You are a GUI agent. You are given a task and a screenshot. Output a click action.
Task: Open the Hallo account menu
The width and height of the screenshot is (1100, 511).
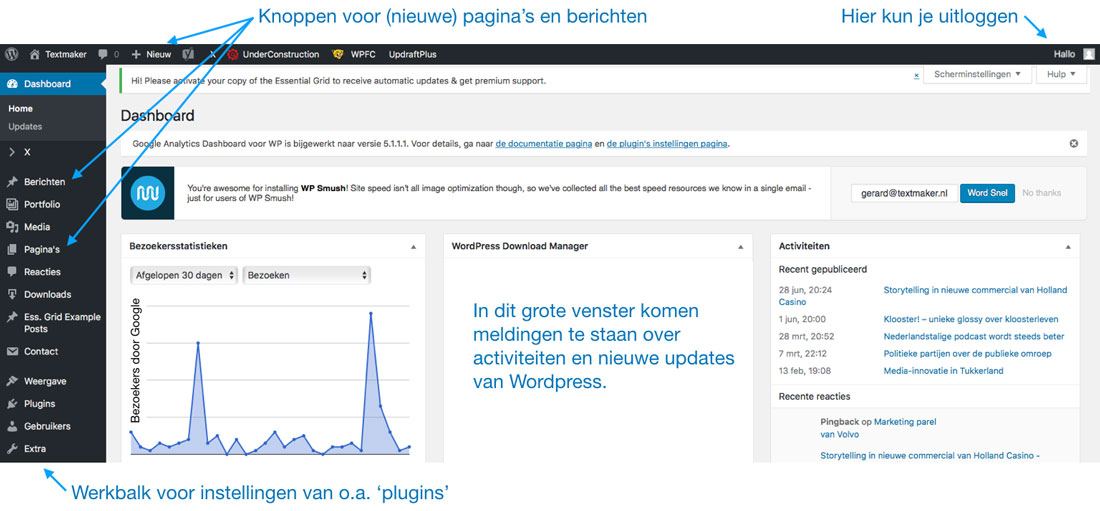(x=1073, y=54)
